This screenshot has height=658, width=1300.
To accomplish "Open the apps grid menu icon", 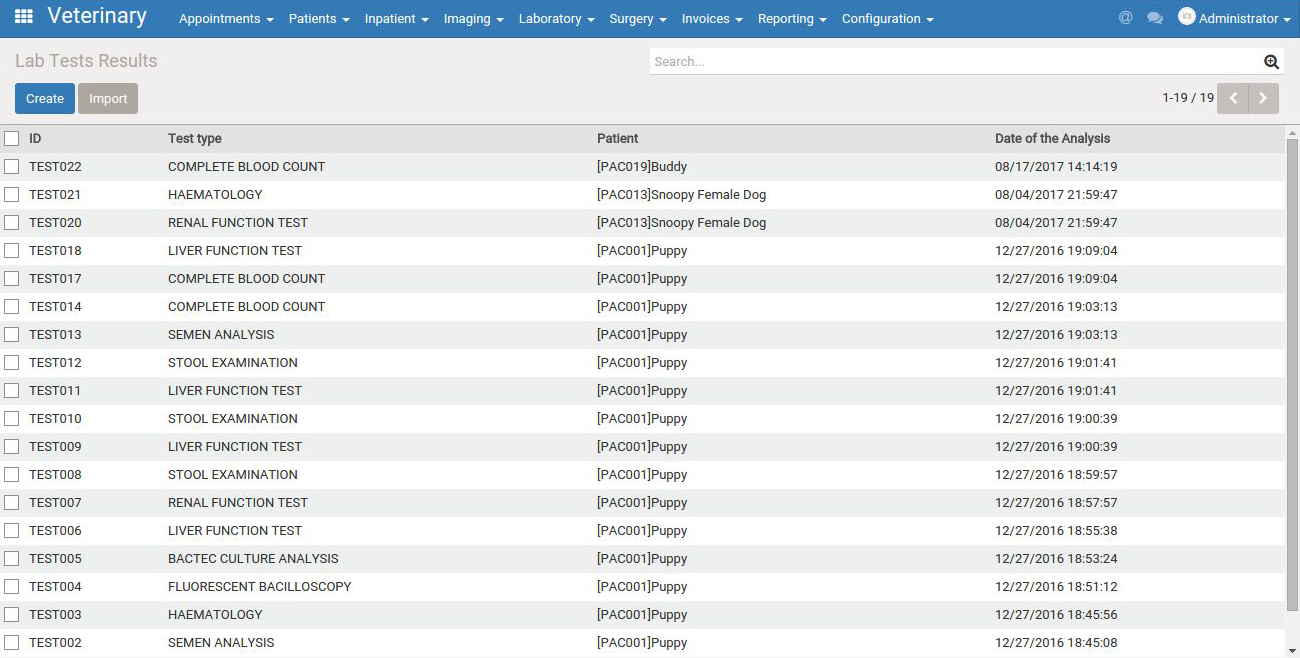I will click(24, 17).
